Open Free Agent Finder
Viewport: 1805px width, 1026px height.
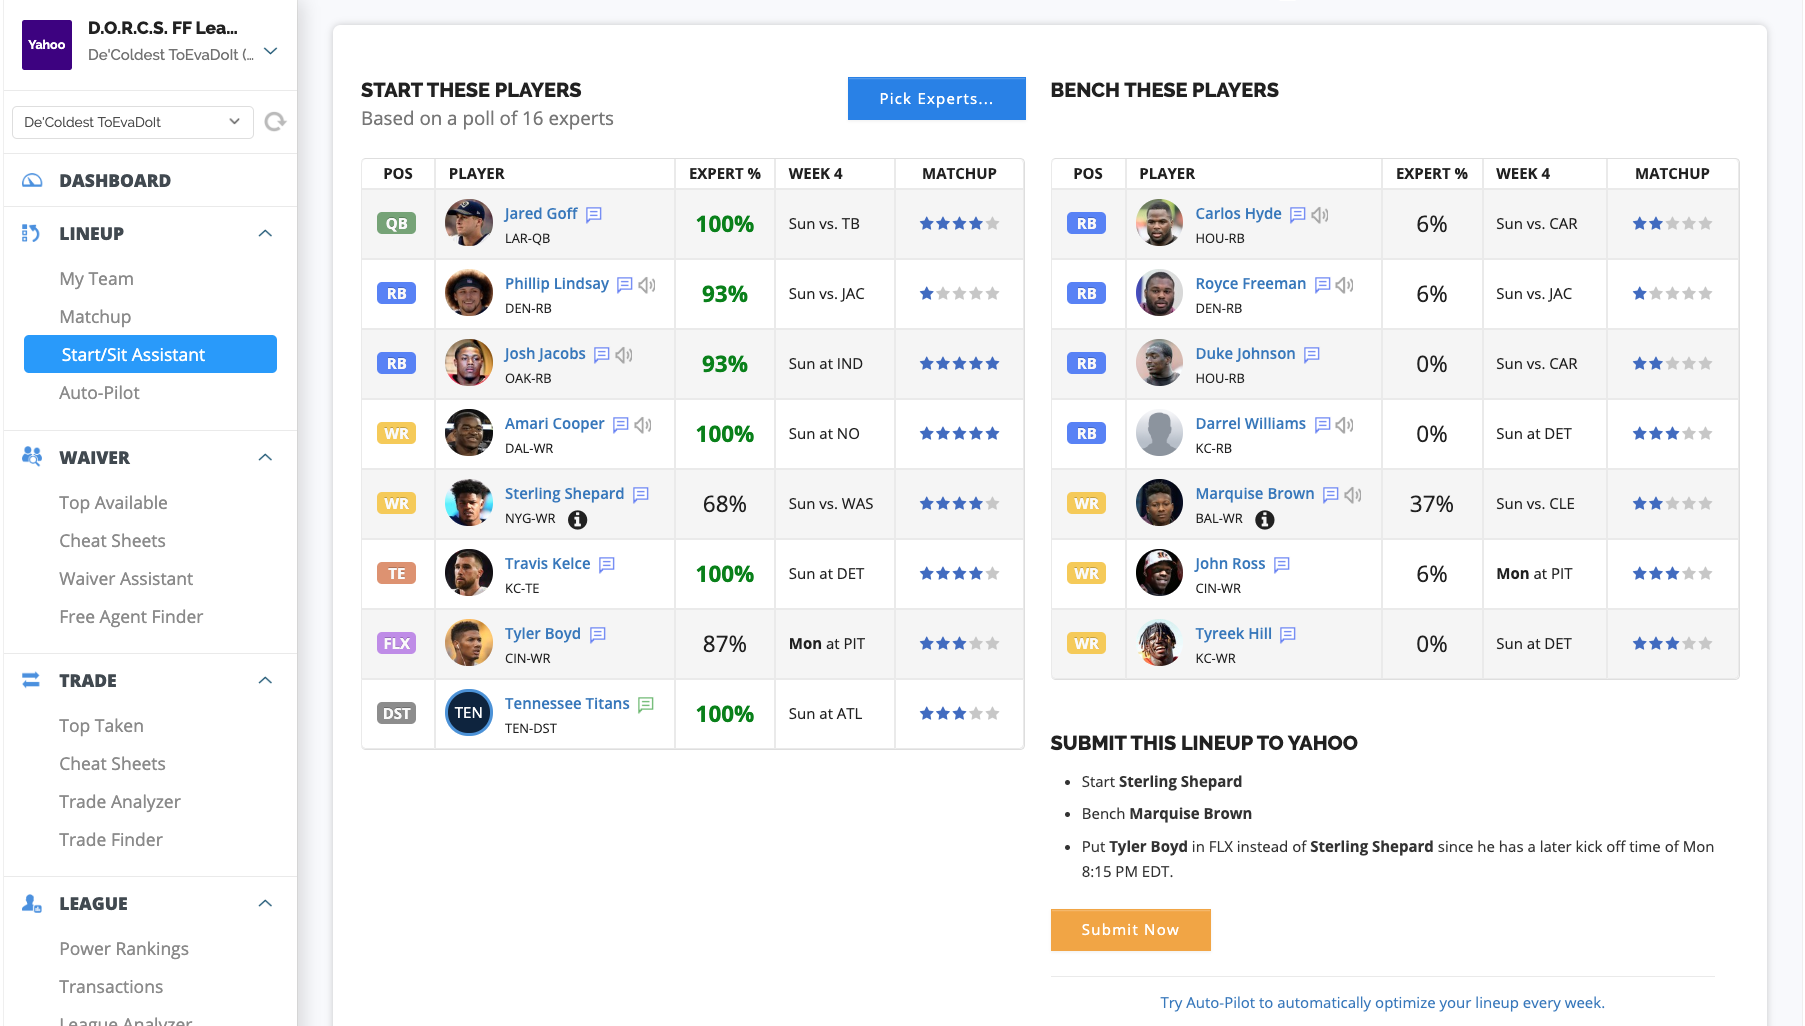tap(131, 617)
